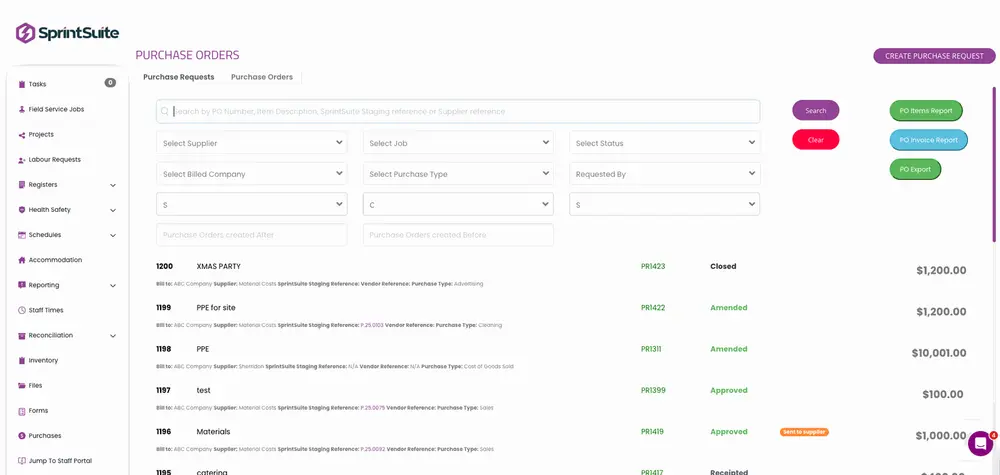This screenshot has width=1000, height=475.
Task: Switch to the Purchase Requests tab
Action: (x=179, y=77)
